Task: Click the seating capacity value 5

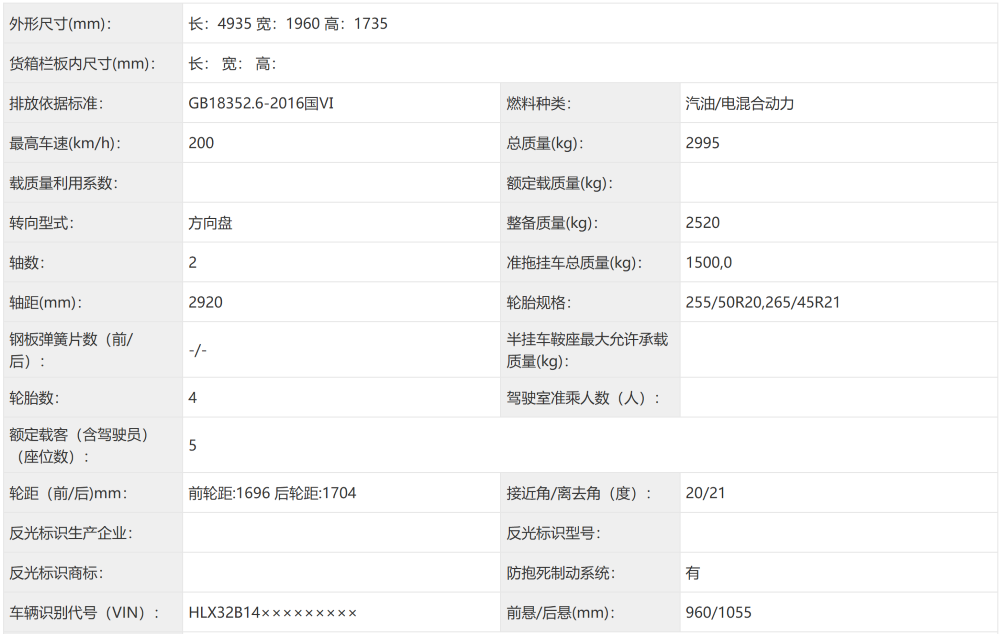Action: (193, 445)
